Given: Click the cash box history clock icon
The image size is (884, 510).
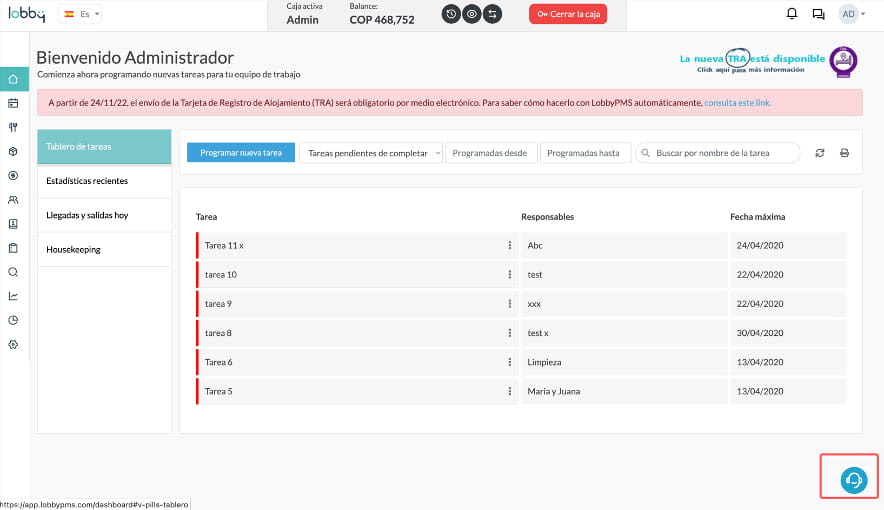Looking at the screenshot, I should click(451, 14).
